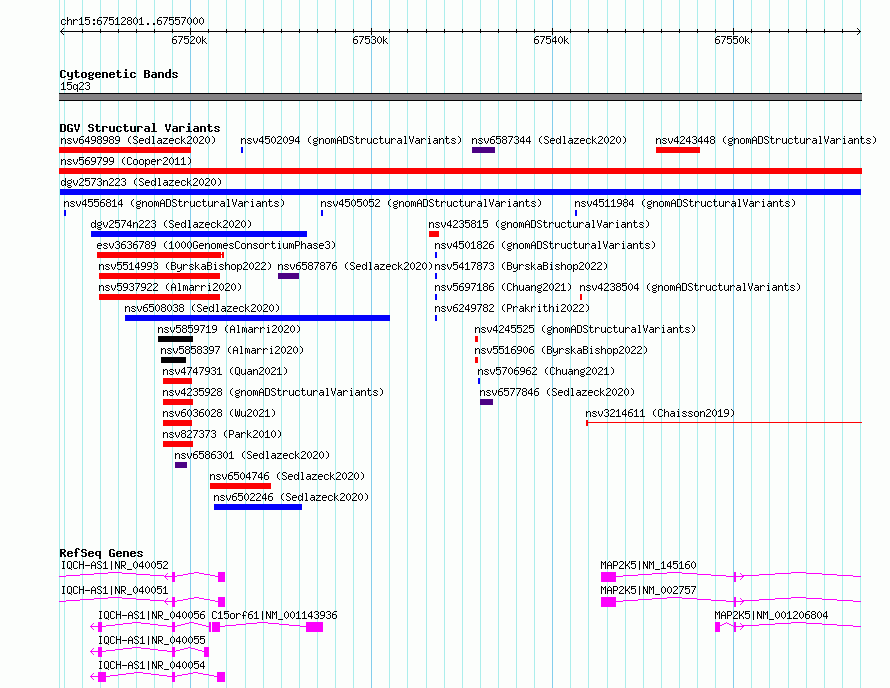Select nsv5697186 Chuang2021 label
The image size is (890, 688).
click(x=503, y=287)
